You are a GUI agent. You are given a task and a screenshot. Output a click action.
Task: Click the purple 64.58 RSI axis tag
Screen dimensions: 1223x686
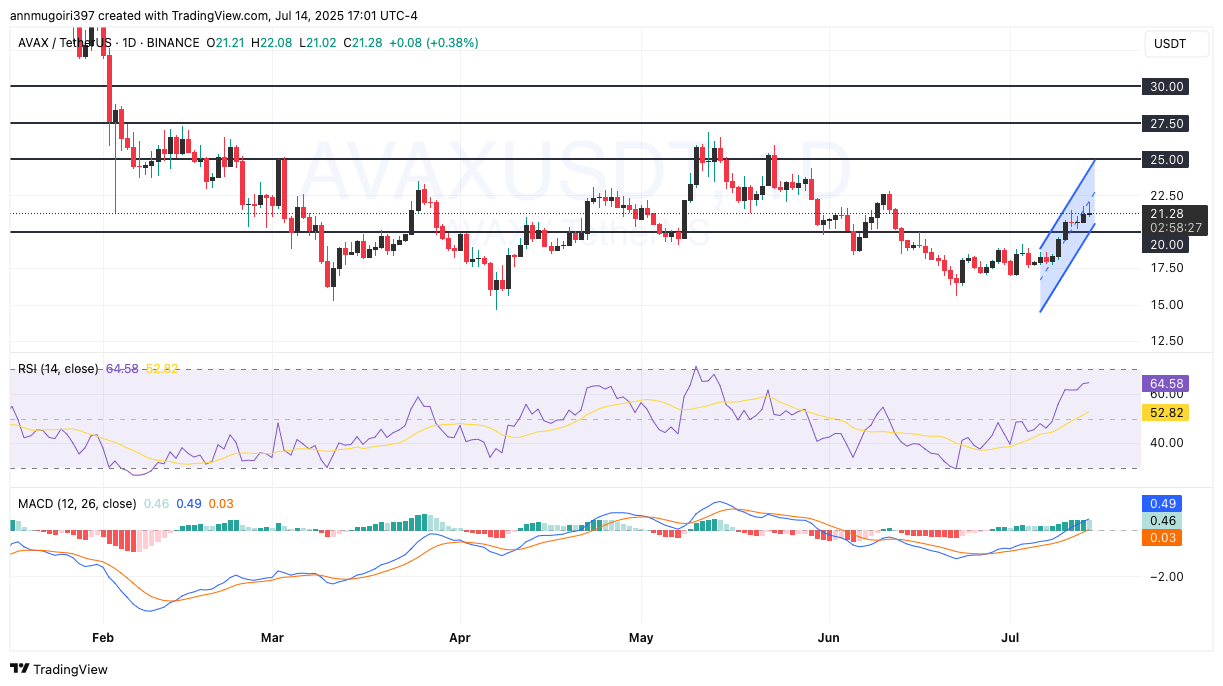tap(1164, 383)
